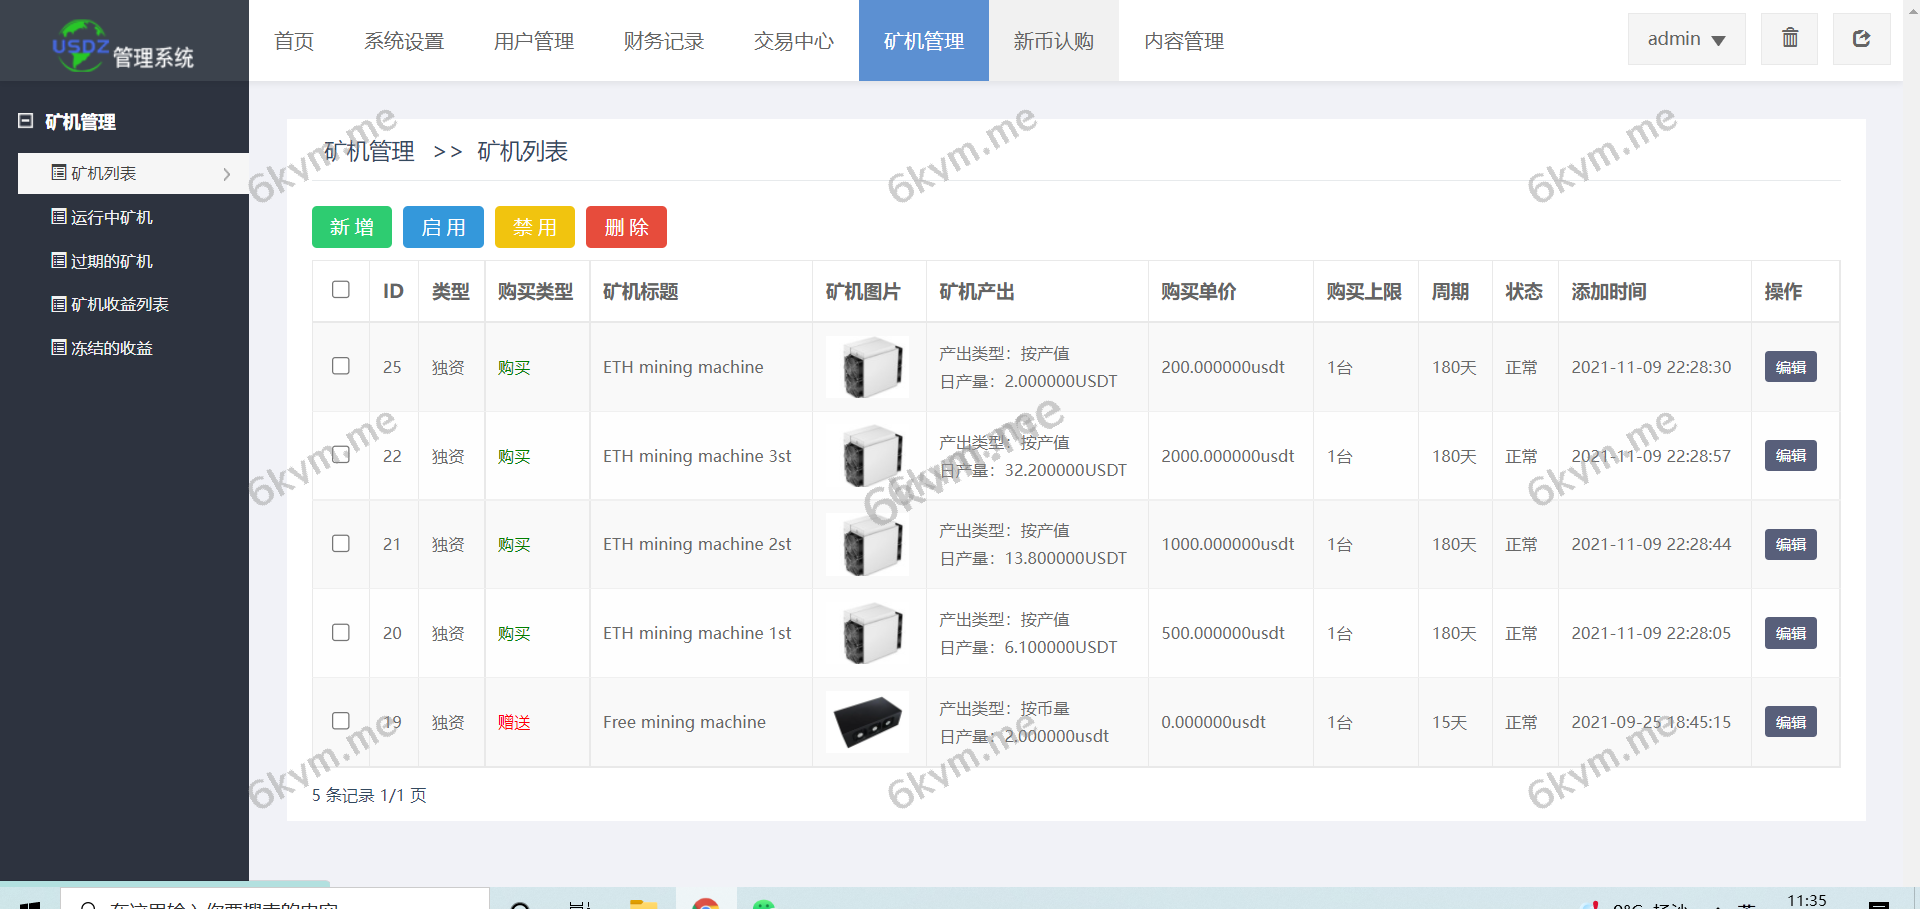Screen dimensions: 1920x909
Task: Edit ETH mining machine 3st via 编辑 button
Action: coord(1790,456)
